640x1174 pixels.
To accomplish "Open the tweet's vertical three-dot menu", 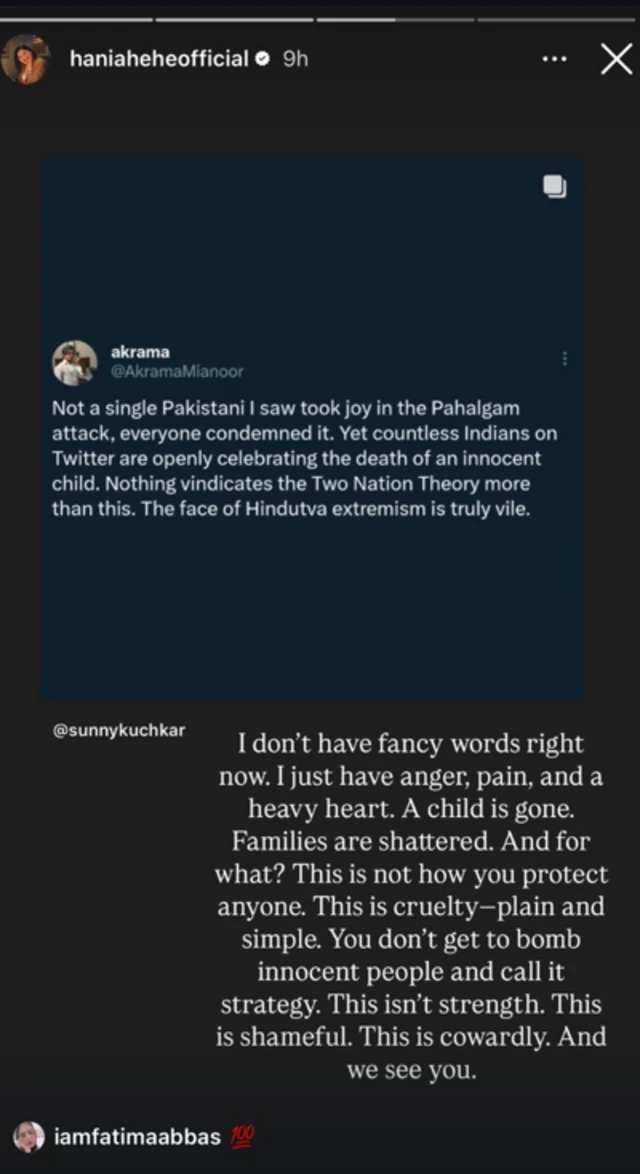I will click(x=565, y=358).
